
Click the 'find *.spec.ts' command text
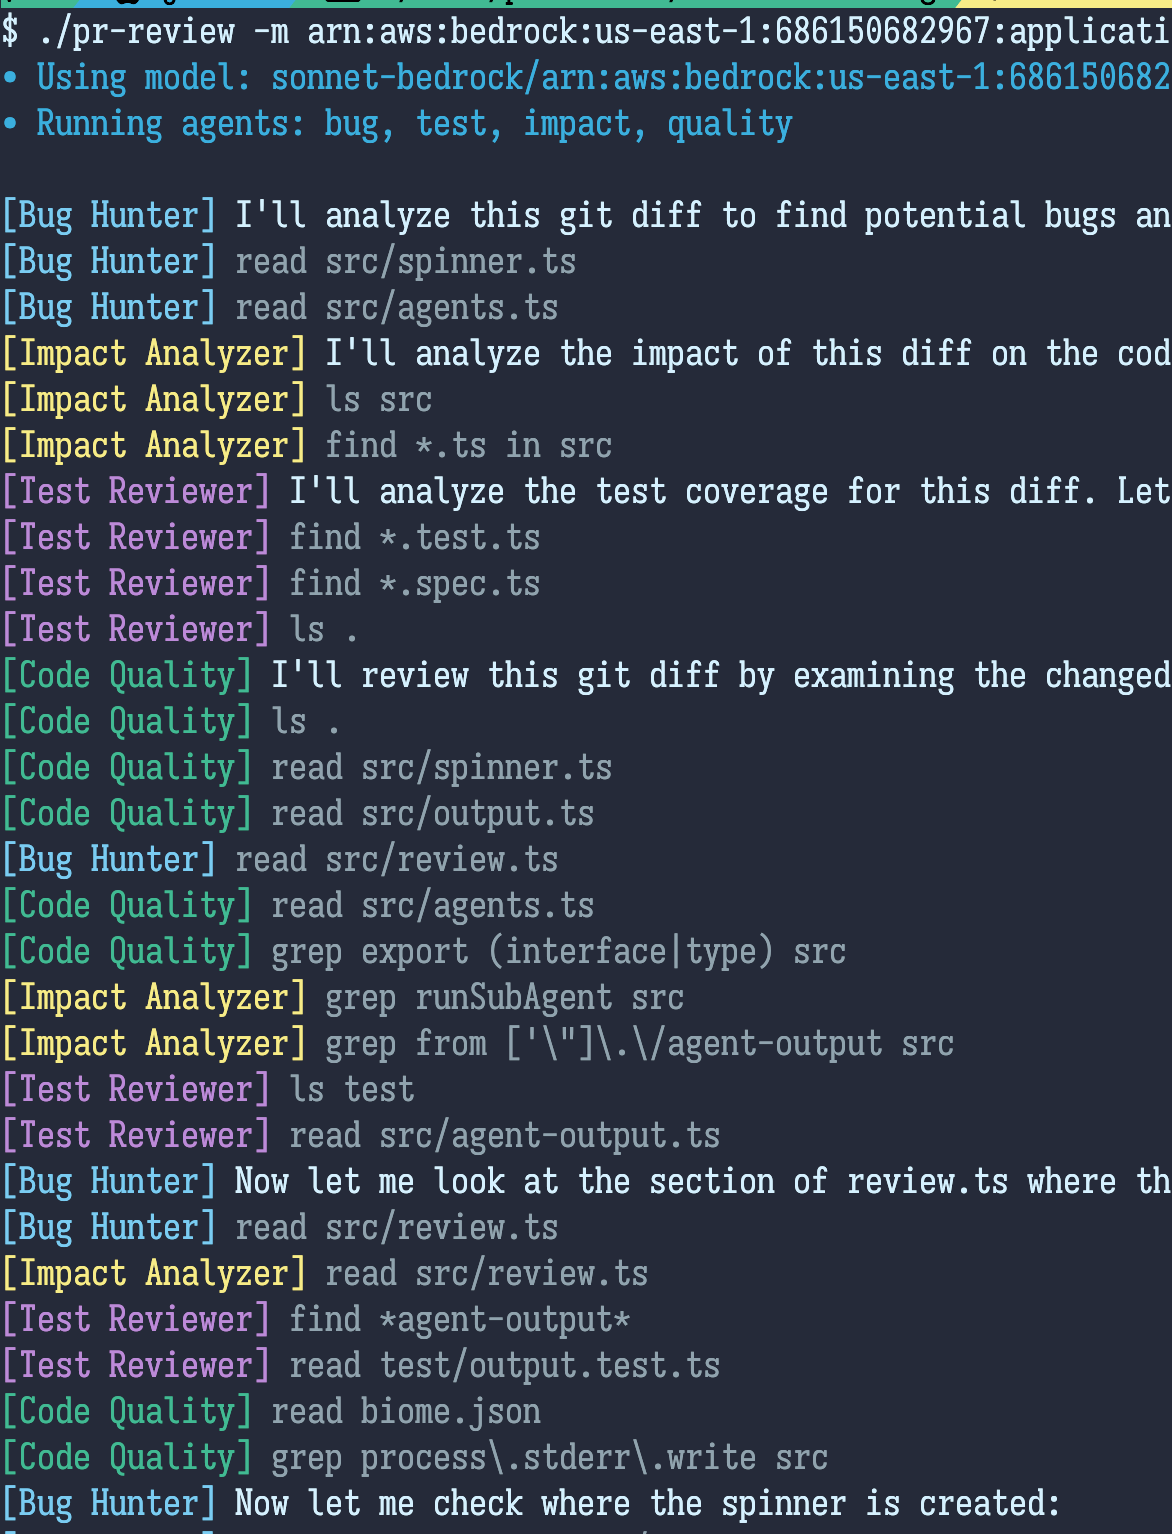point(414,584)
